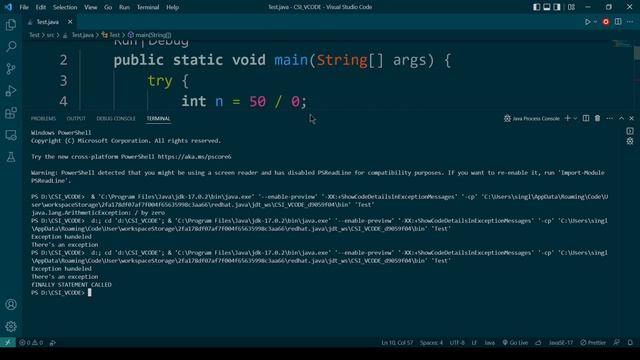Change language mode via 'Java' status entry
This screenshot has width=640, height=360.
pos(489,342)
